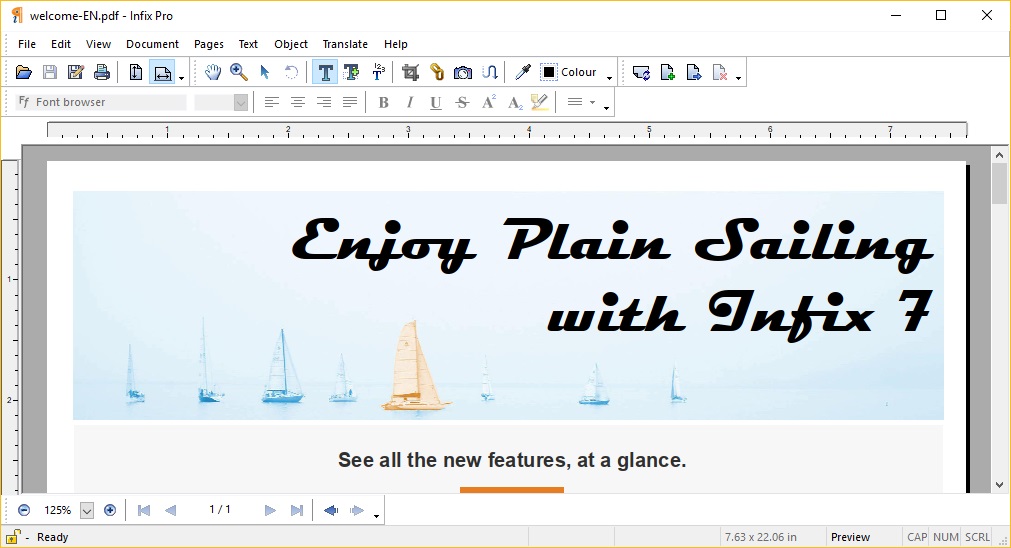The width and height of the screenshot is (1011, 548).
Task: Click the Delete Page red X icon
Action: [x=720, y=72]
